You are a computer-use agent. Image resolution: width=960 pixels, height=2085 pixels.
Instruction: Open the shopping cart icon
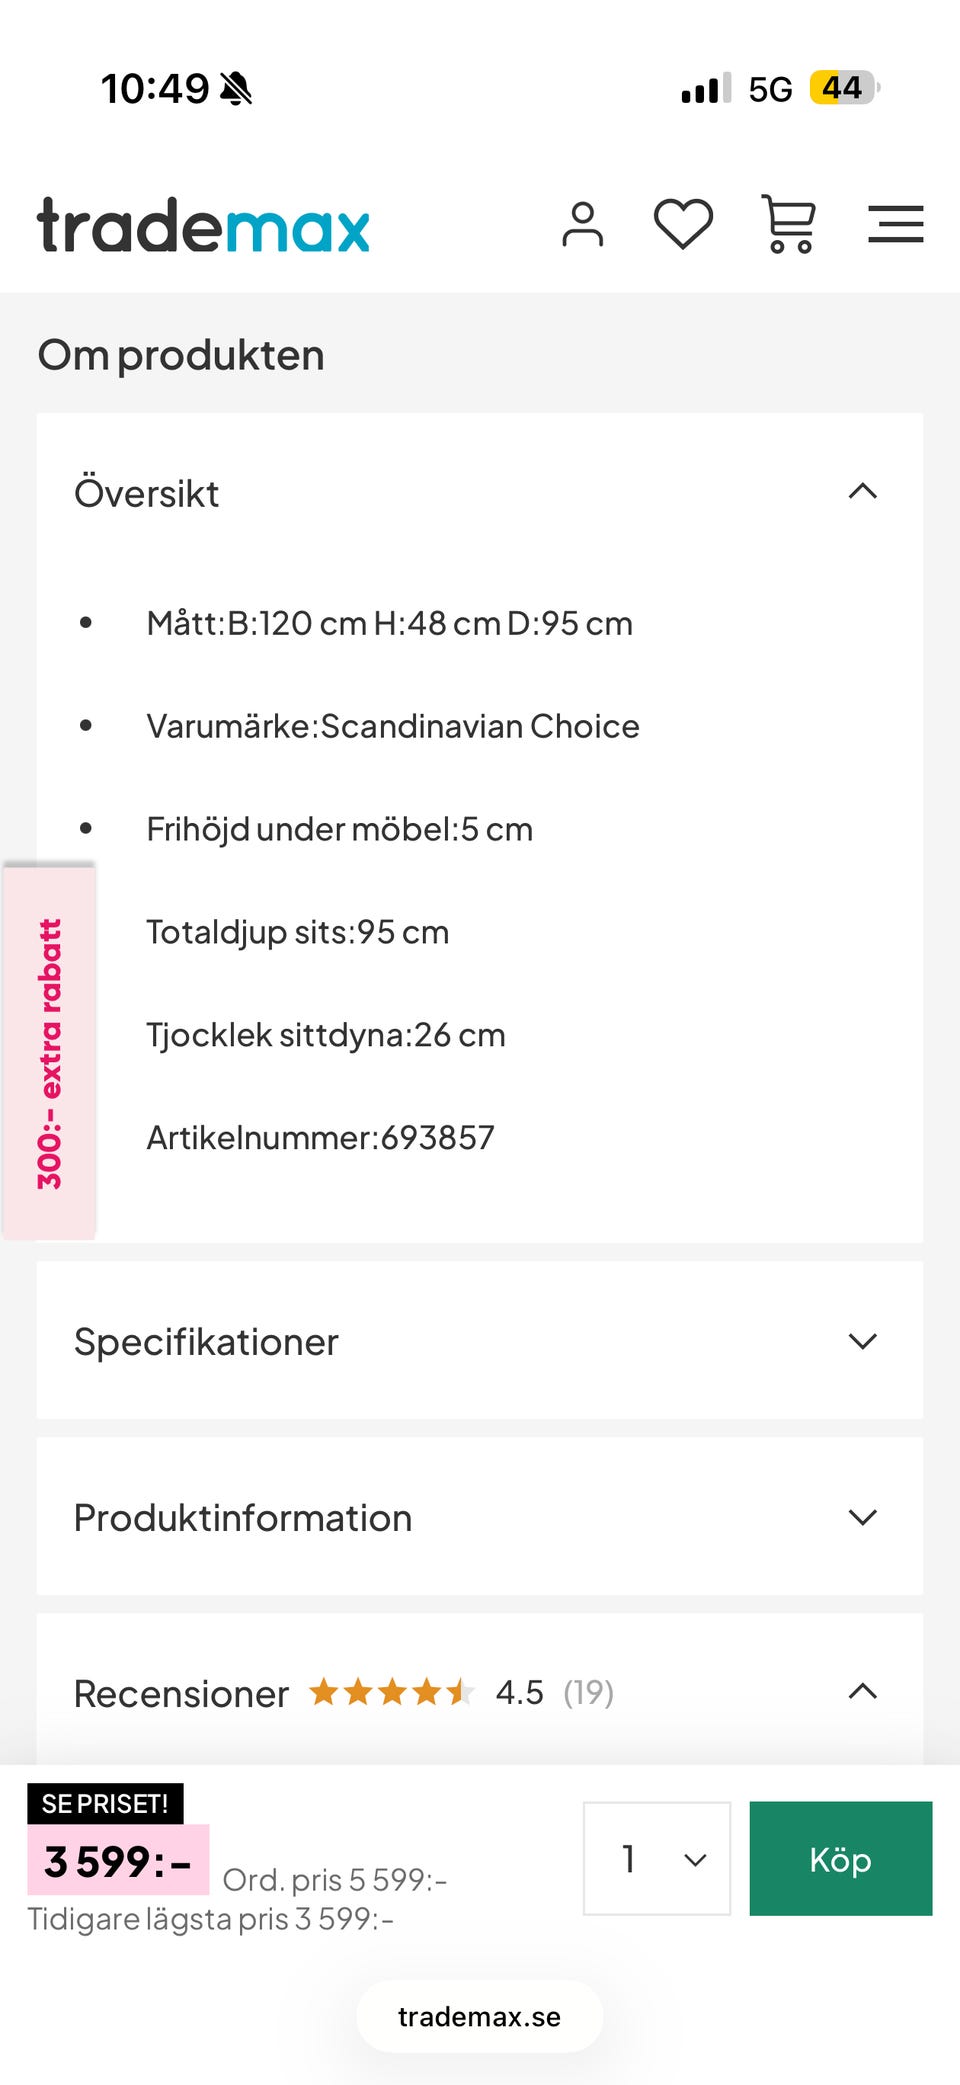pos(789,224)
